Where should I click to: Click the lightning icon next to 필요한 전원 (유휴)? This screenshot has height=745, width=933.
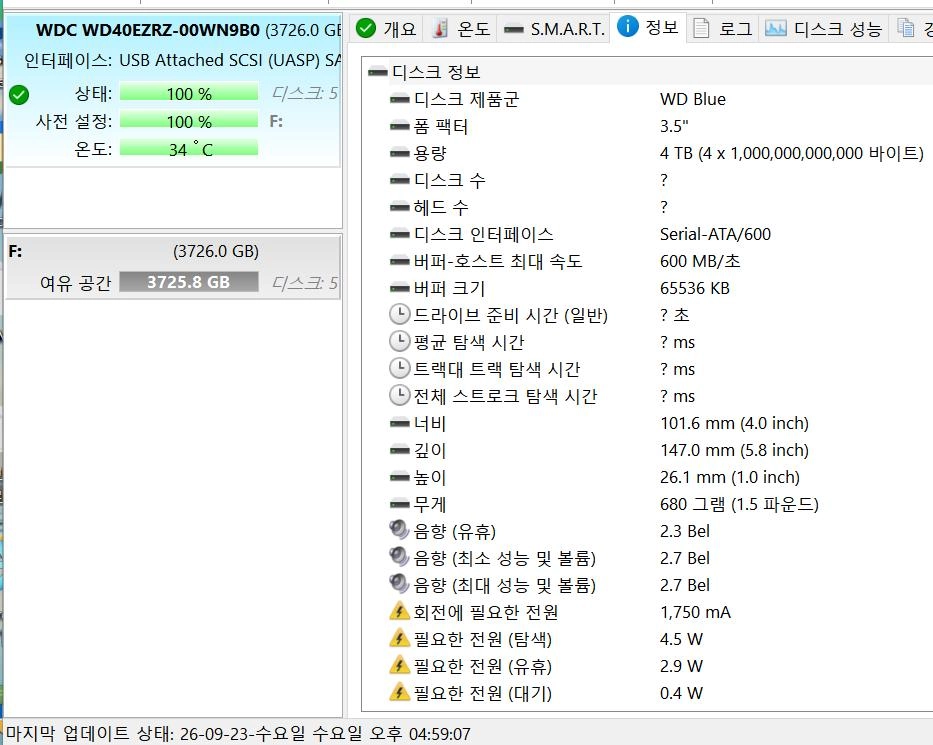(x=399, y=665)
